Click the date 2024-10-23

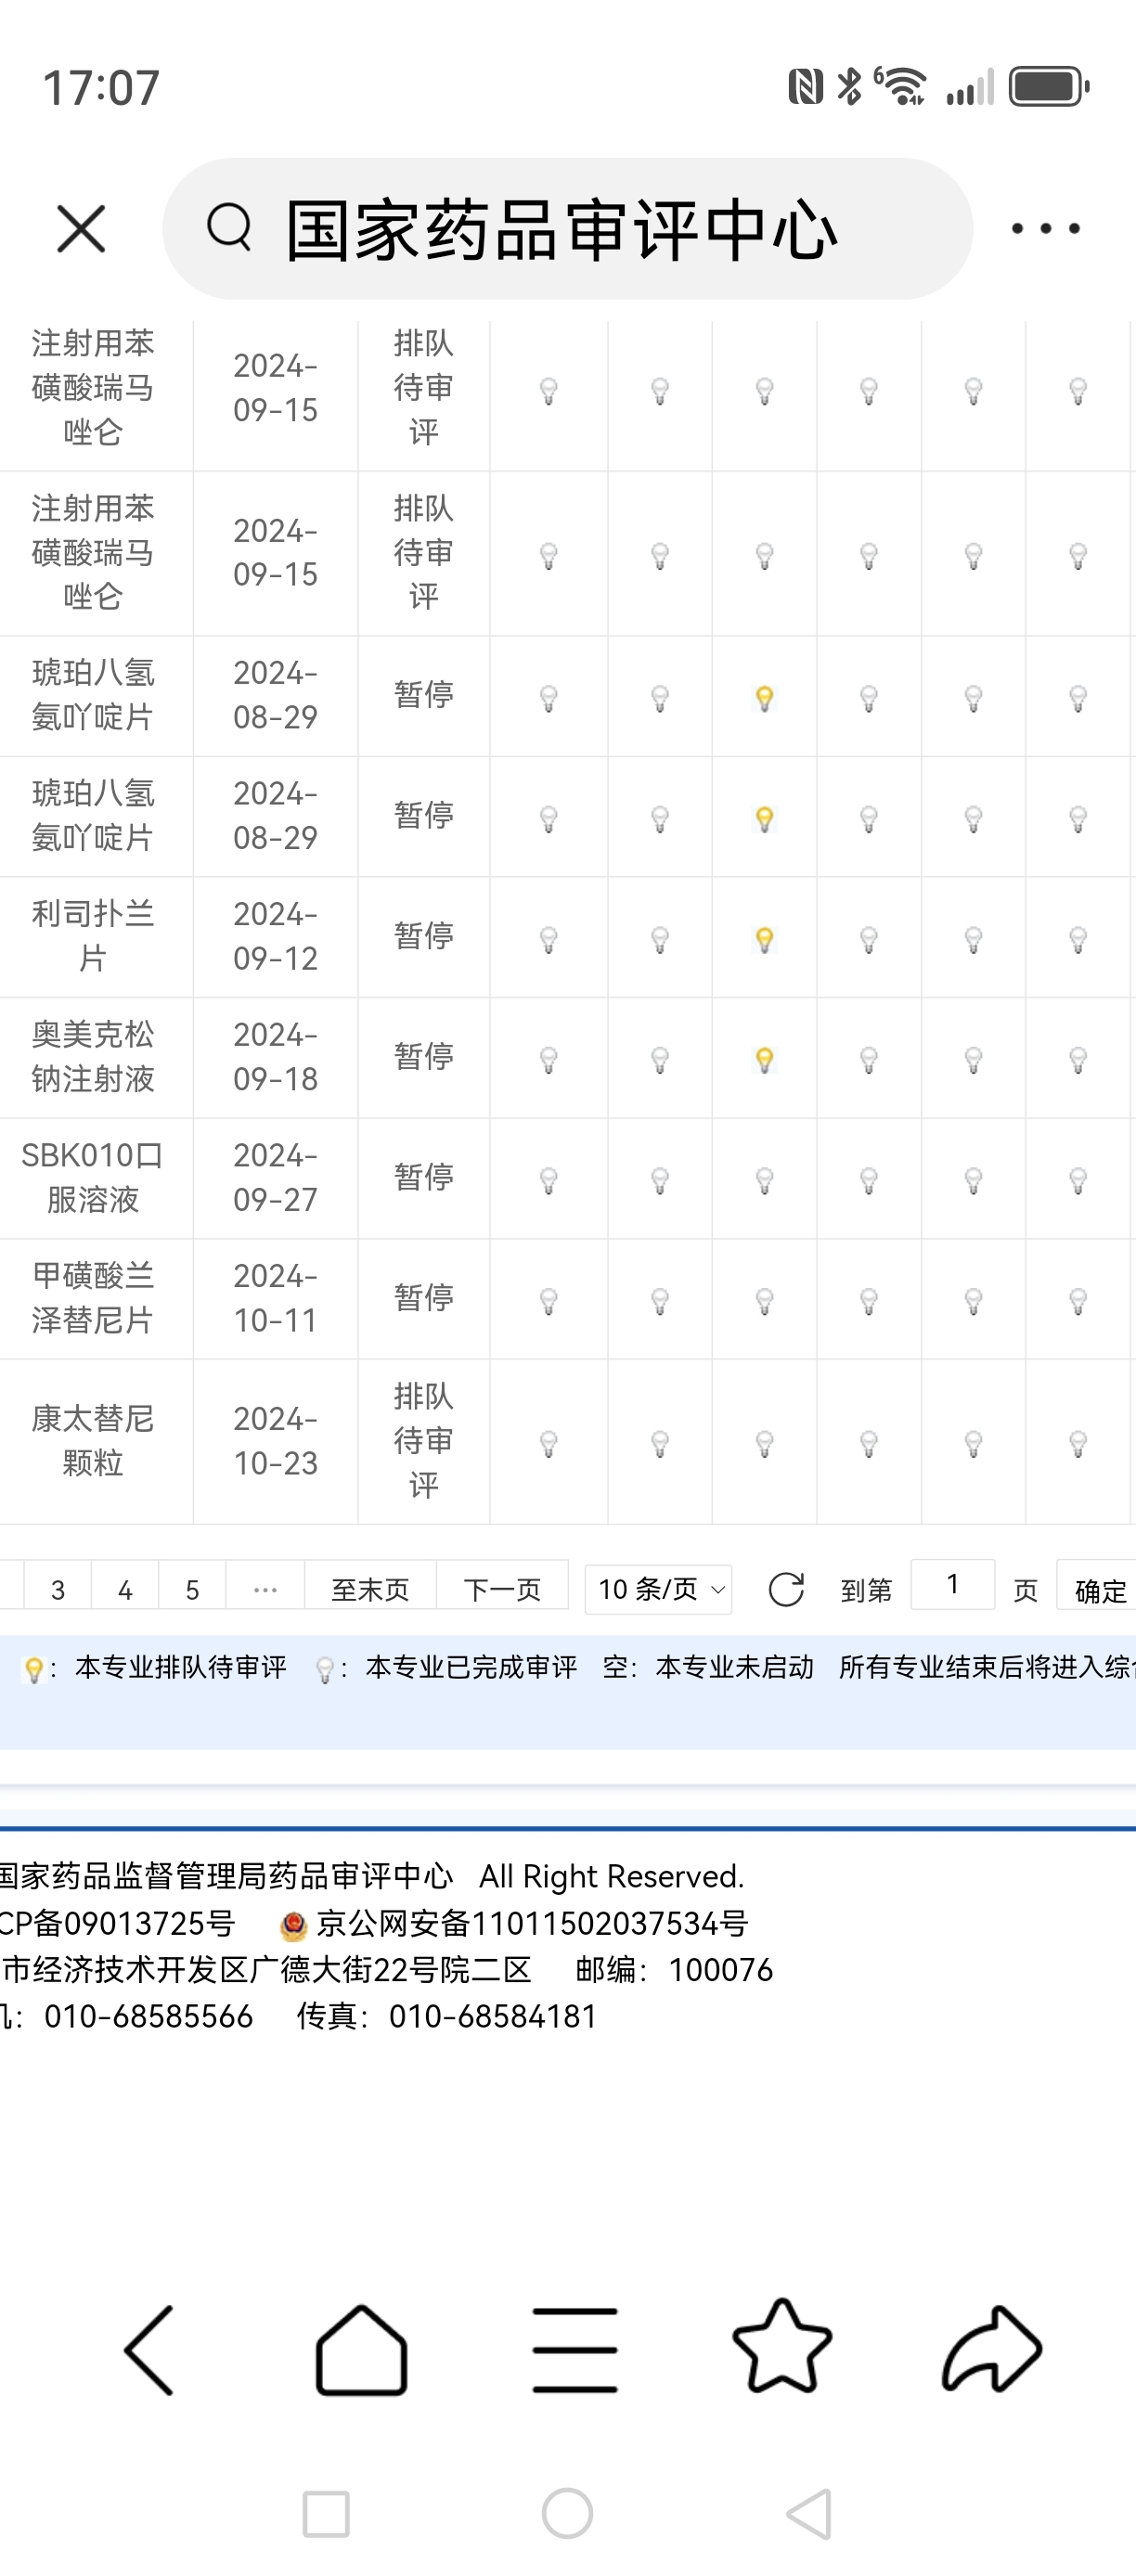pyautogui.click(x=275, y=1440)
